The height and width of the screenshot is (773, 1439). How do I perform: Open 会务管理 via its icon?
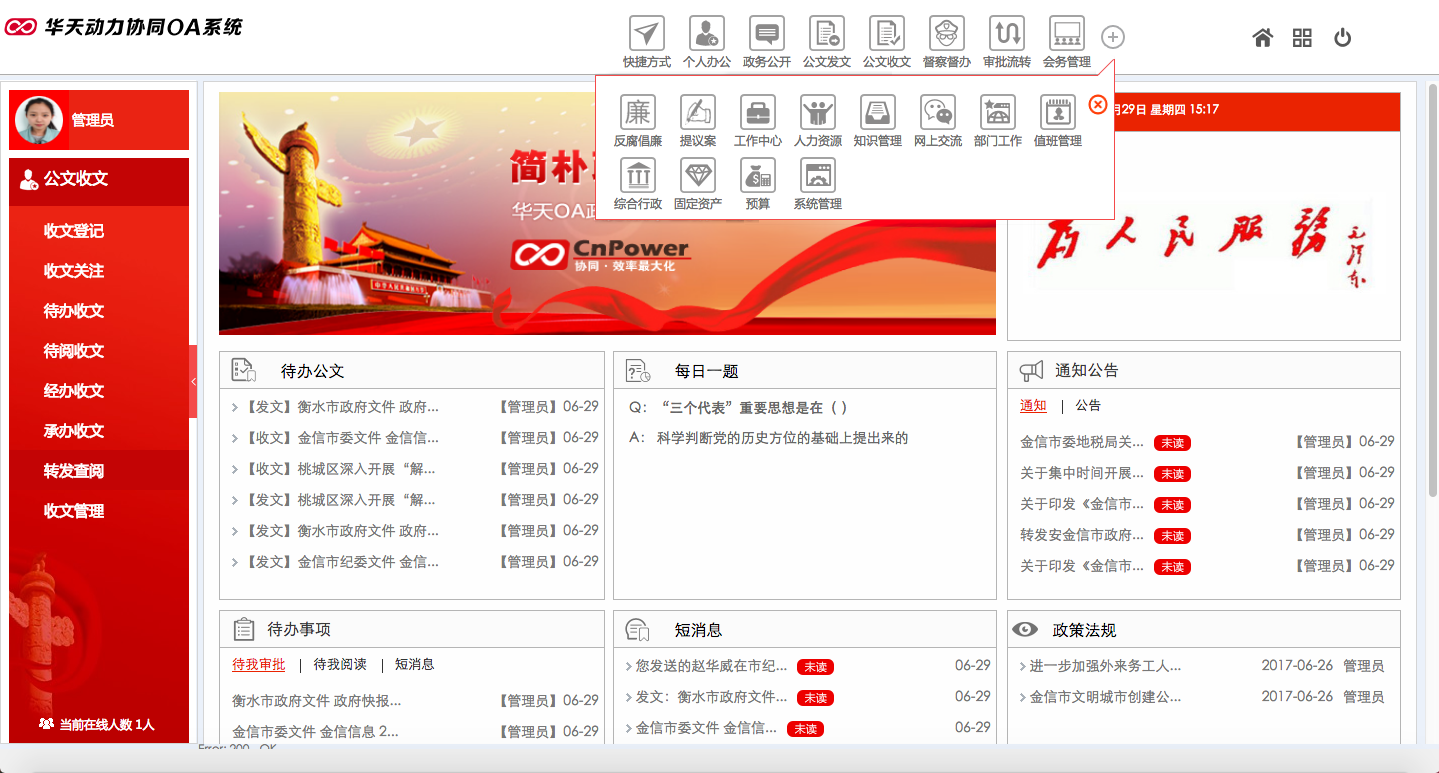click(x=1066, y=36)
